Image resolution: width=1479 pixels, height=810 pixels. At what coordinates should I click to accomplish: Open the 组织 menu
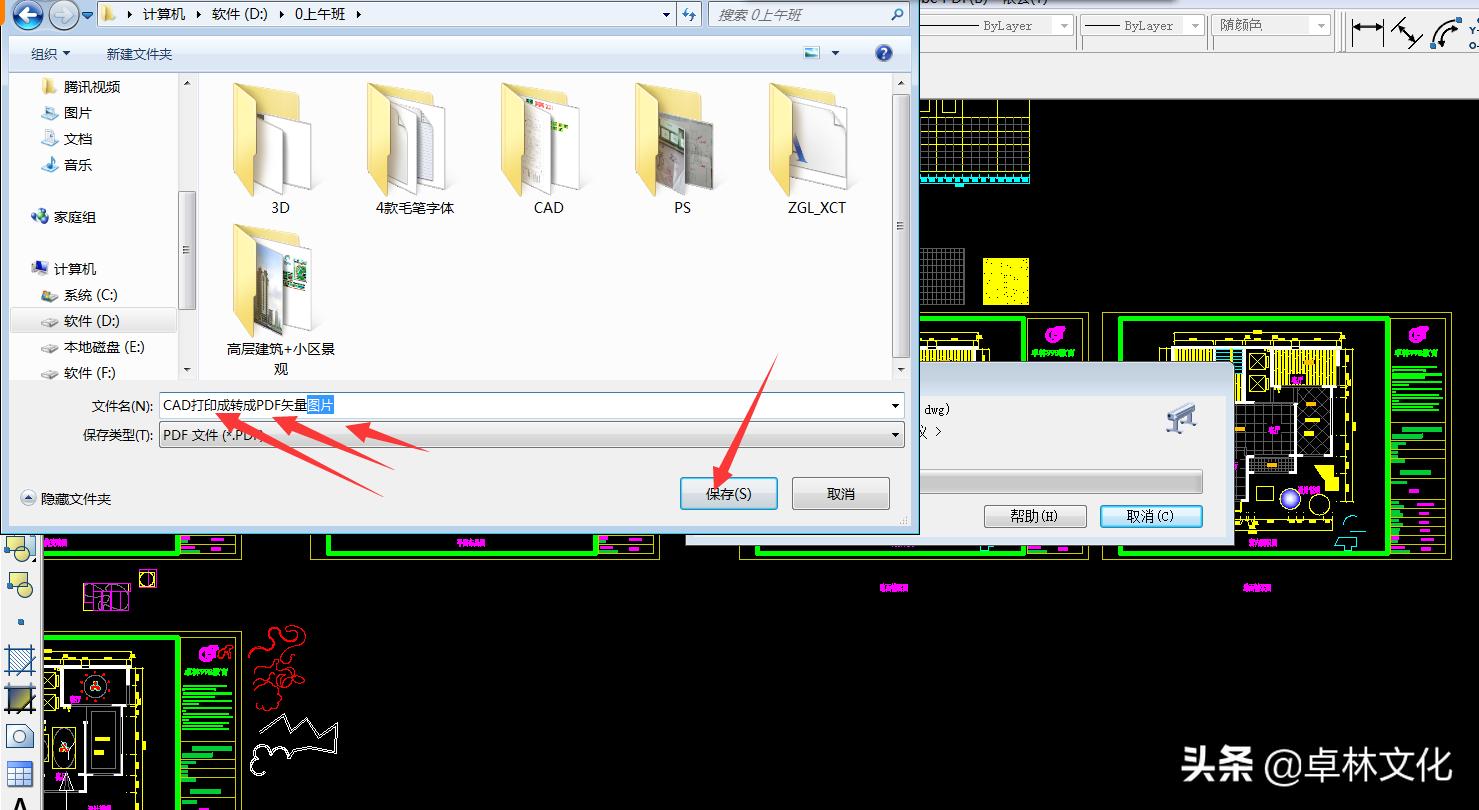(x=50, y=54)
